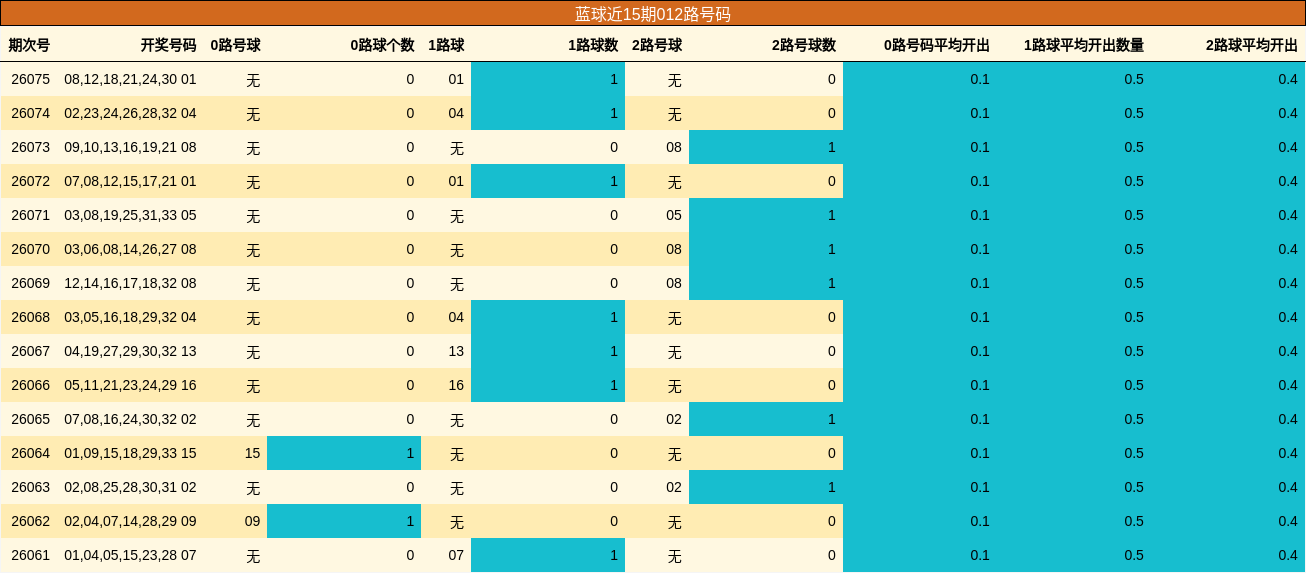
Task: Select draw numbers 03,05,16,18,29,32 04
Action: coord(130,317)
